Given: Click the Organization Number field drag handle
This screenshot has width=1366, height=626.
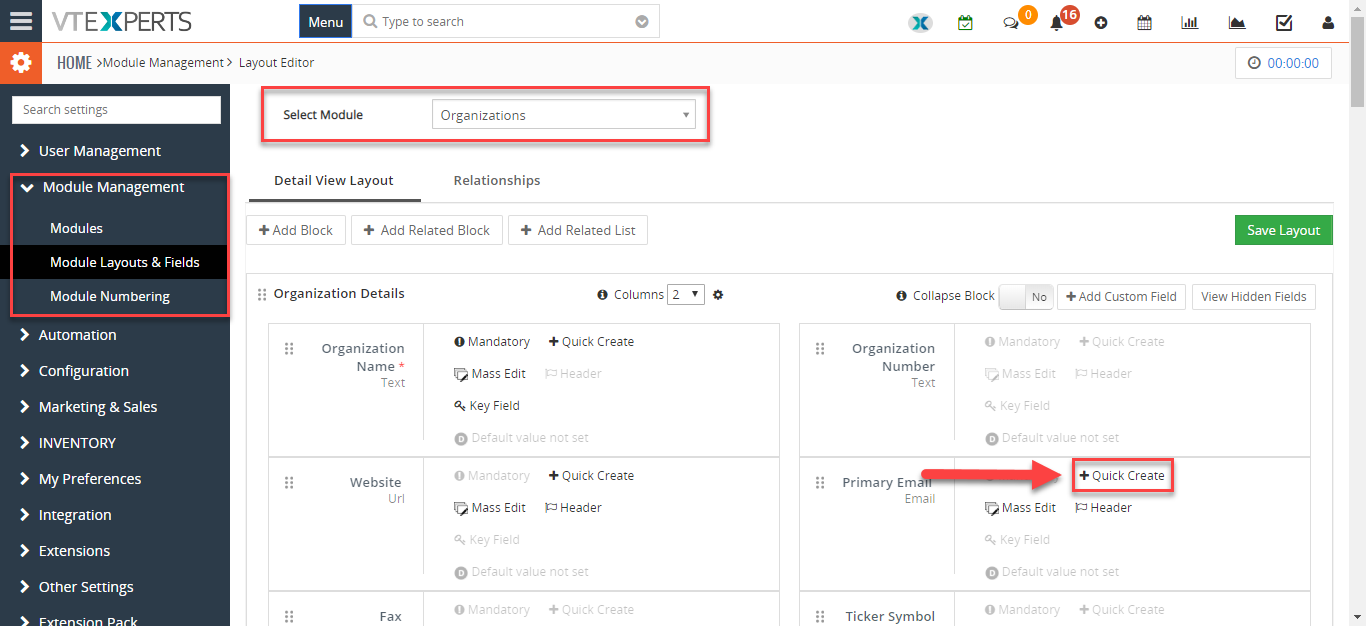Looking at the screenshot, I should click(820, 348).
